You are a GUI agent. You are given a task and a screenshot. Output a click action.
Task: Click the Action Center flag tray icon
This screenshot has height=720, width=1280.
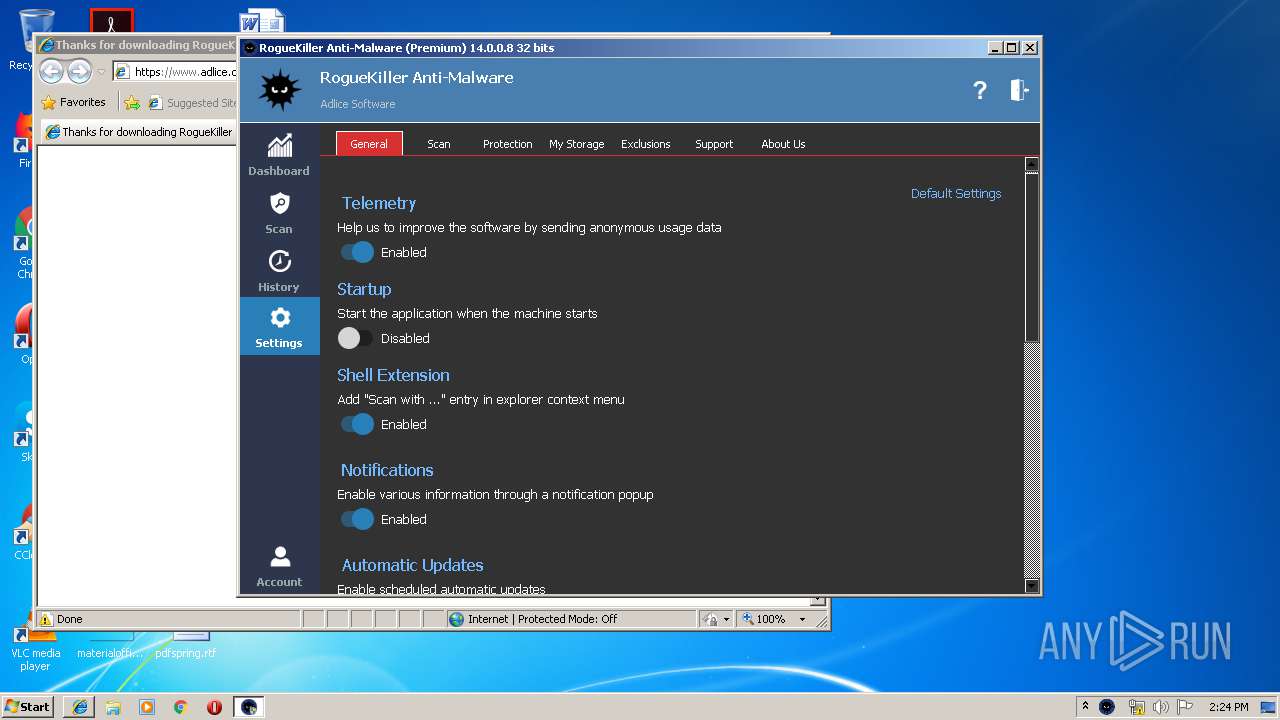coord(1186,706)
